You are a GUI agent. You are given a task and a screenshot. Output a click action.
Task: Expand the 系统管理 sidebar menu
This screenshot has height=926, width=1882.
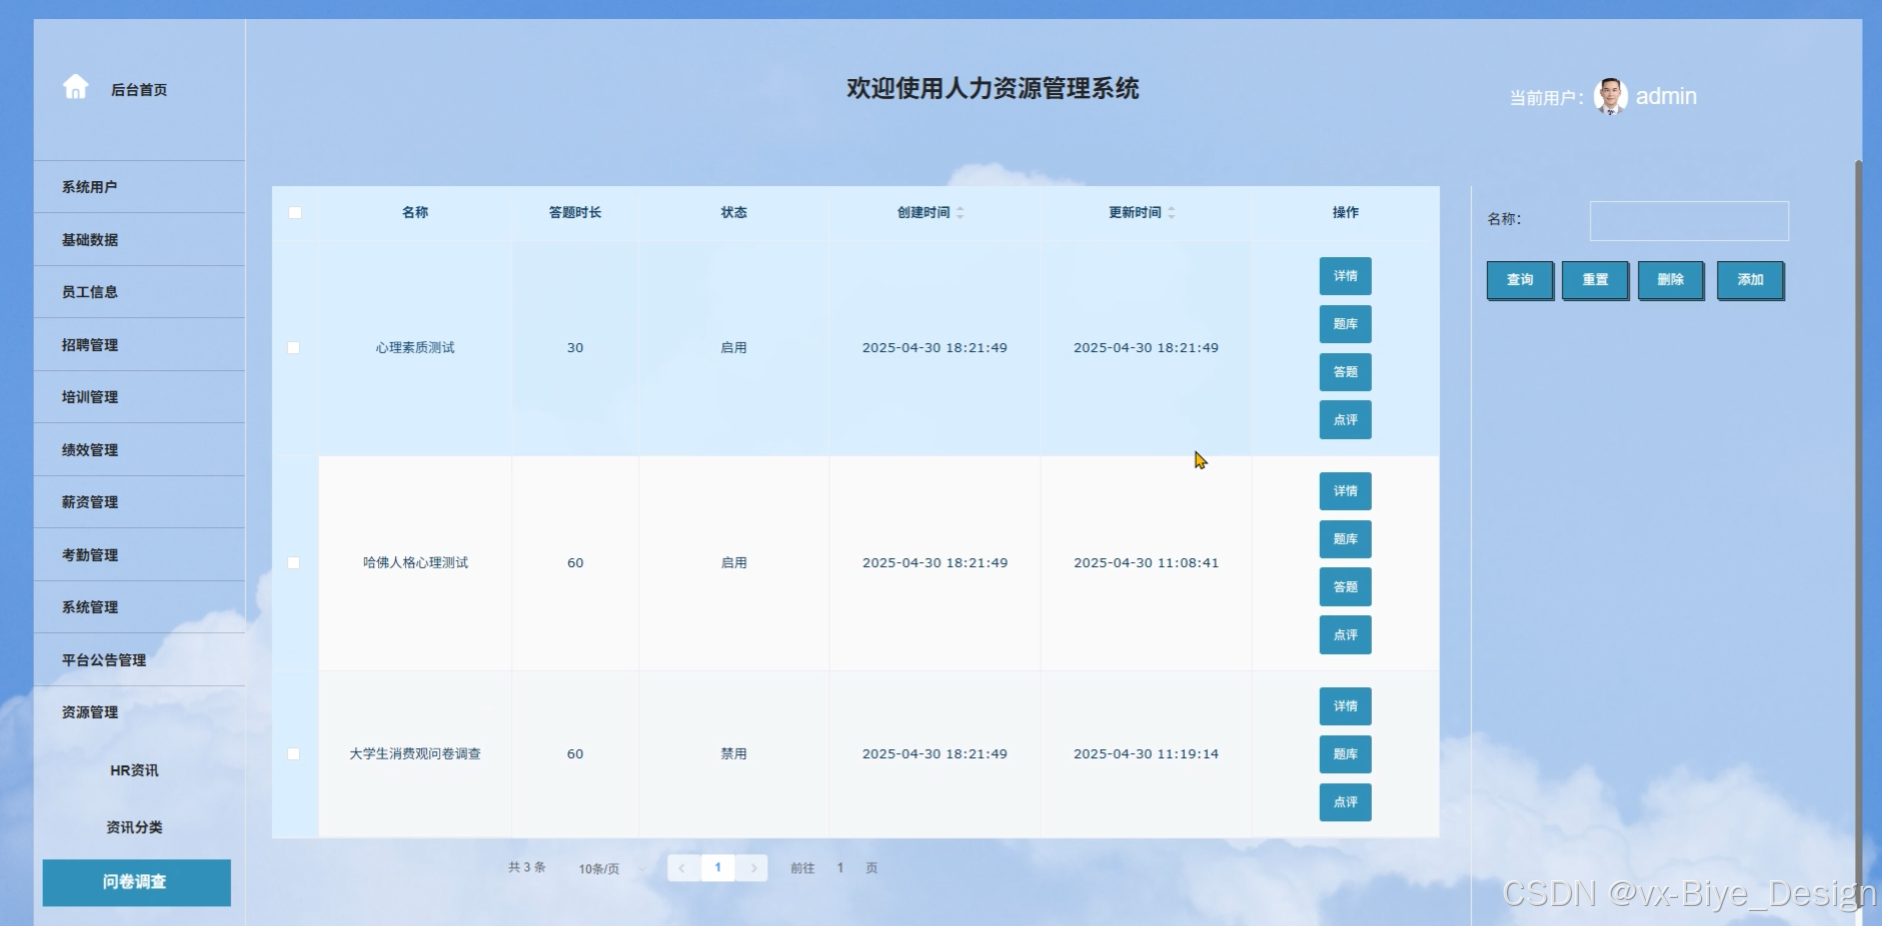click(139, 607)
